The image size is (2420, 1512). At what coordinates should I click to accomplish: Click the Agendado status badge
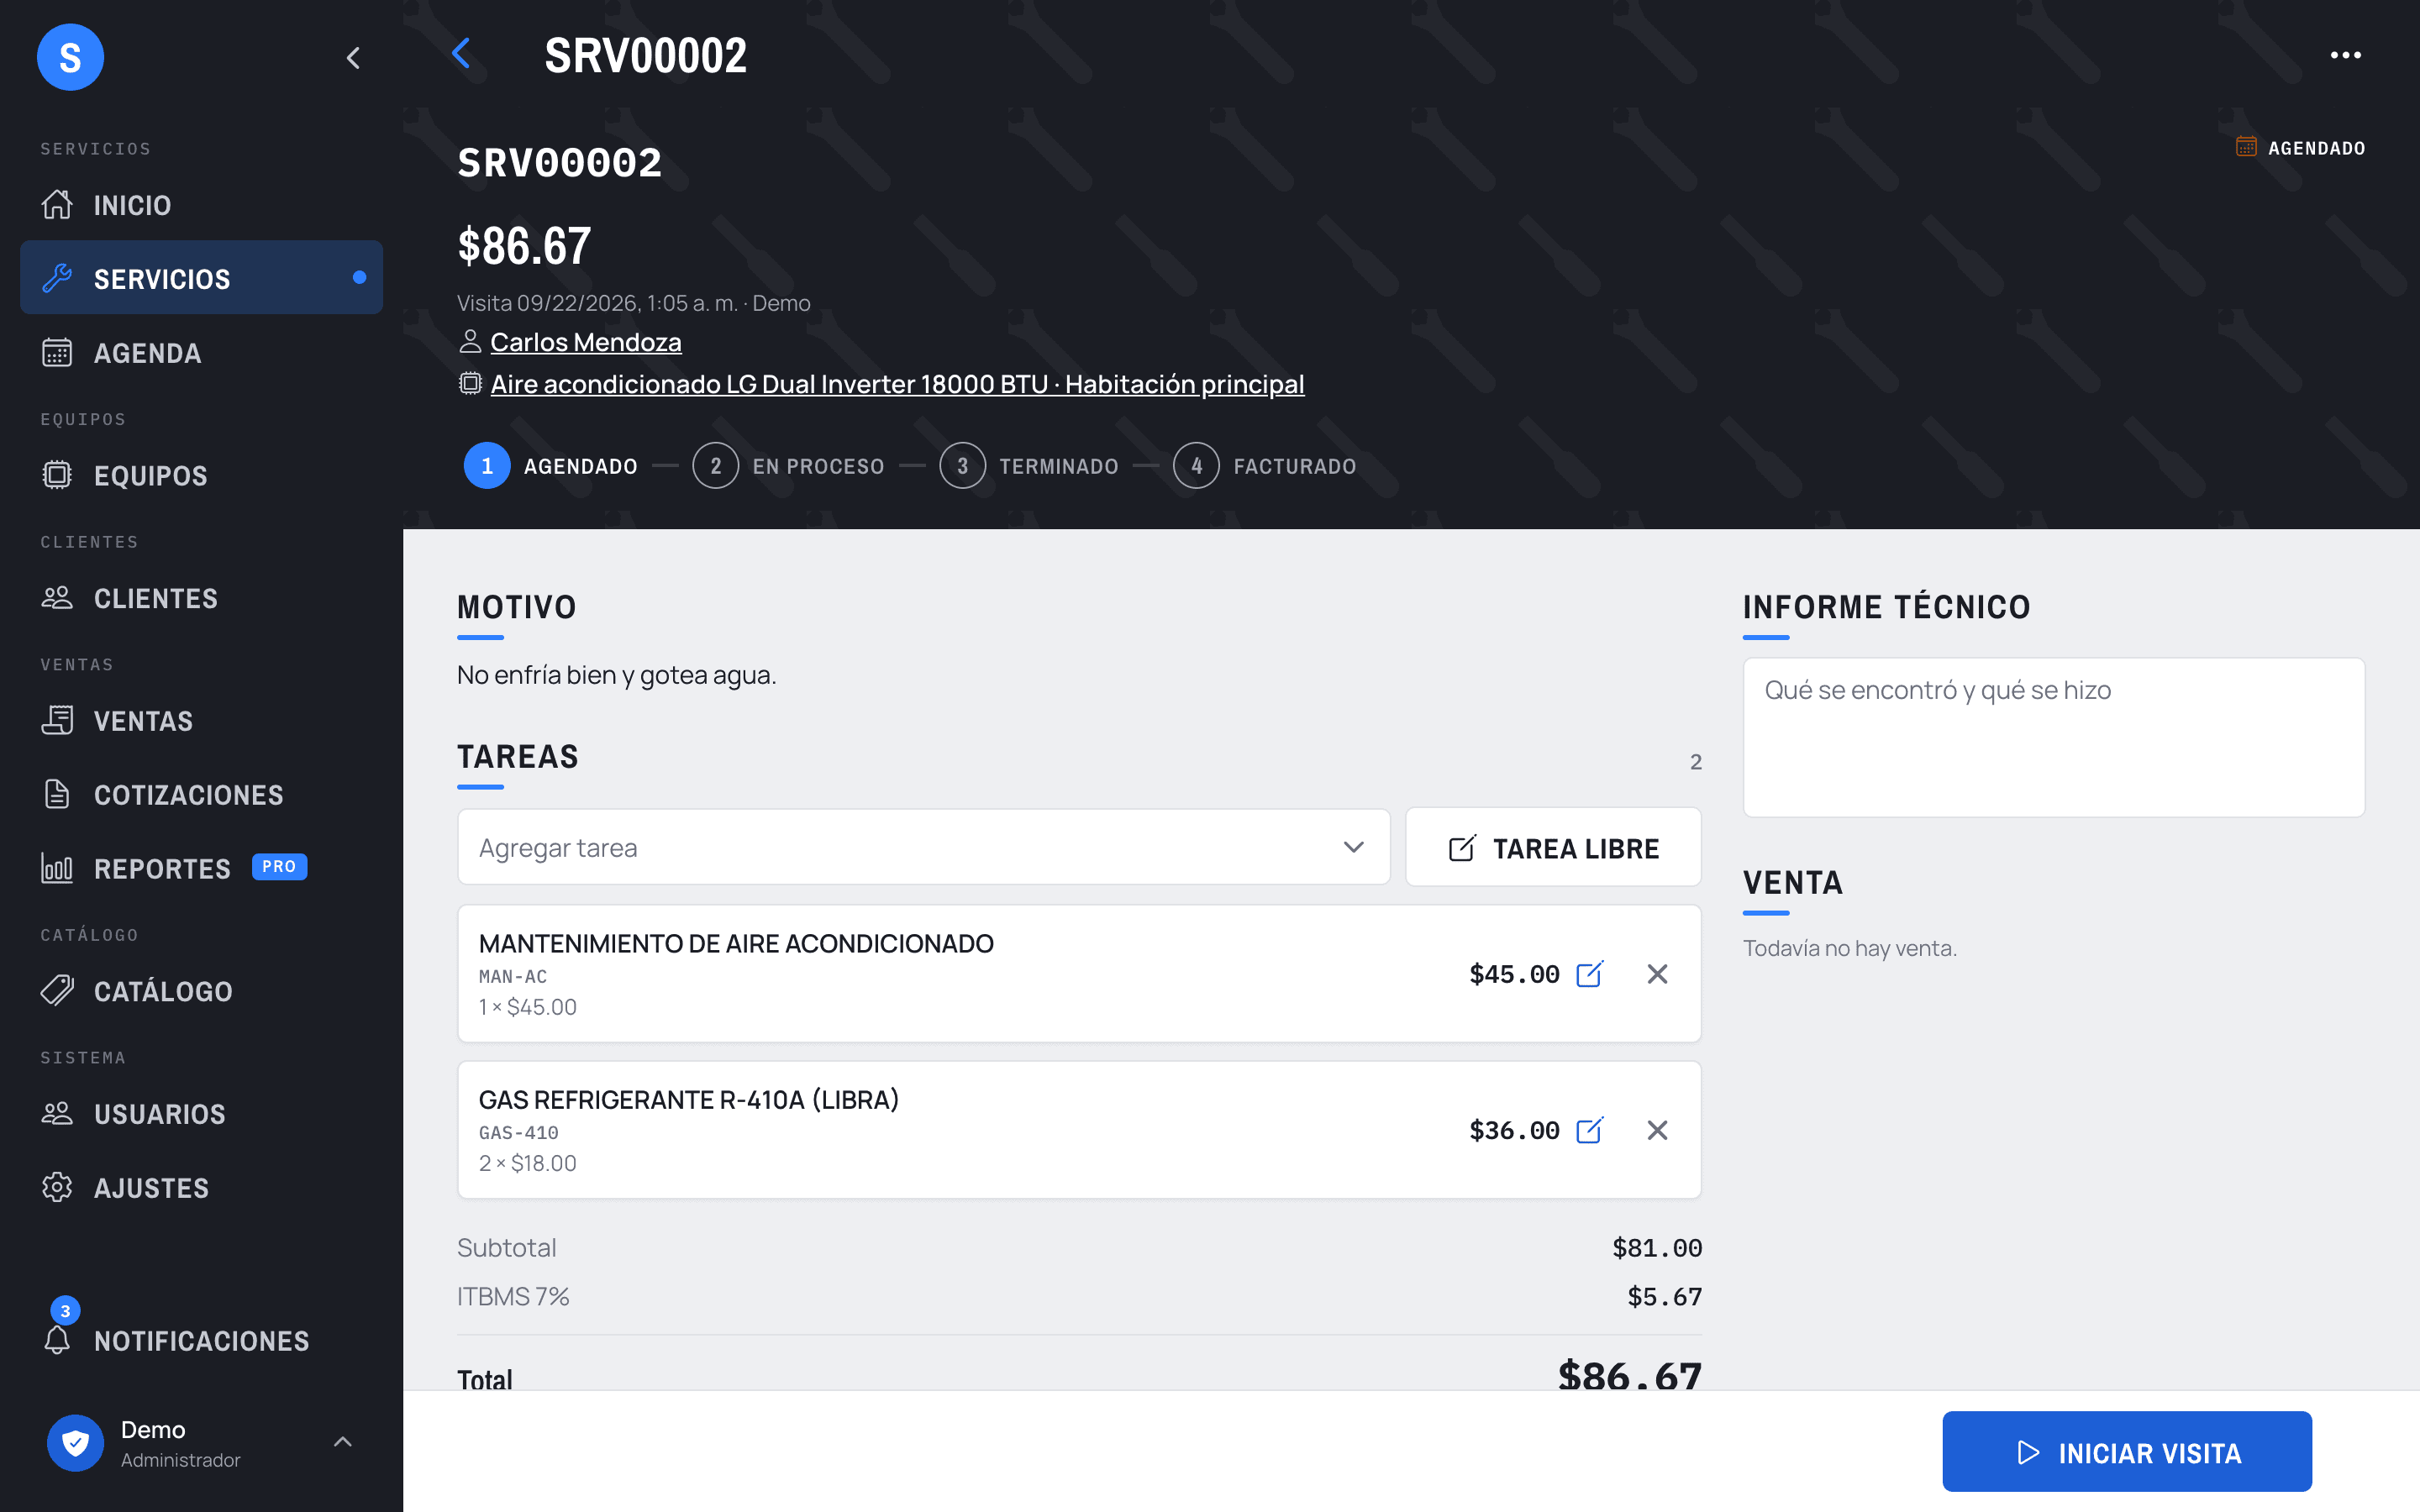(x=2300, y=148)
